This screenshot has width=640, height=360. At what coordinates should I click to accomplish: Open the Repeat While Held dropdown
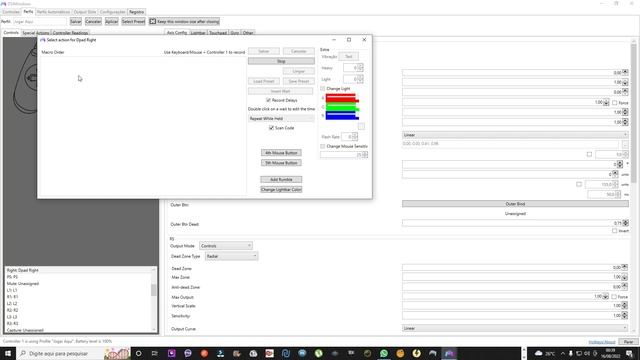[x=281, y=118]
